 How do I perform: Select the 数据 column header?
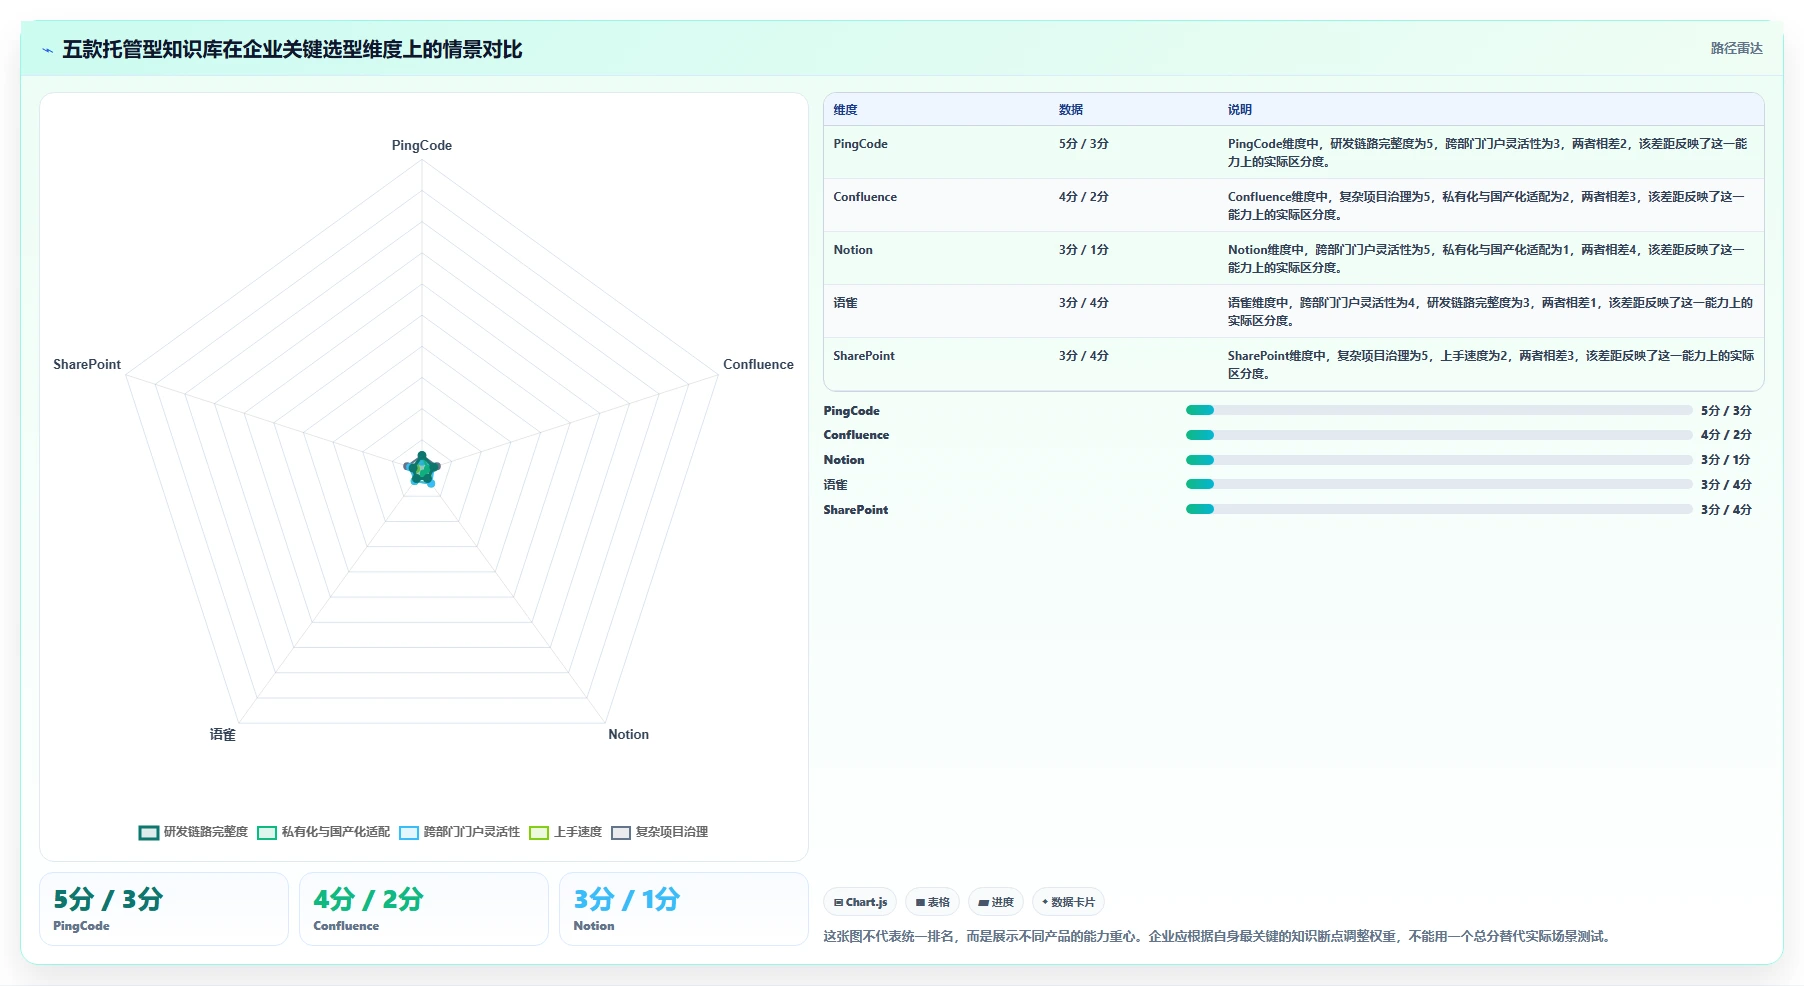click(x=1071, y=110)
